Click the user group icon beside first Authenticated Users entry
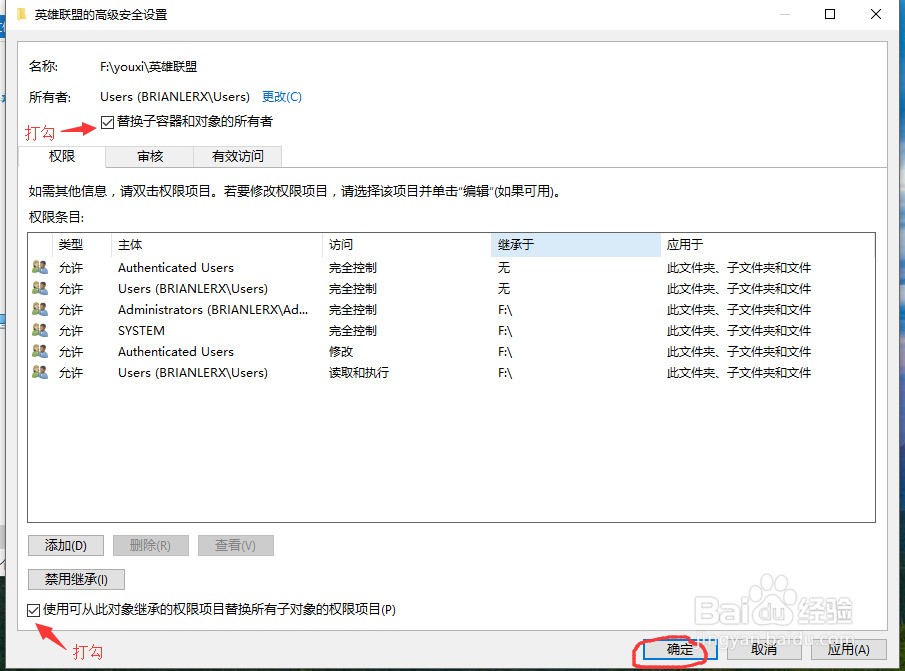The height and width of the screenshot is (671, 905). [40, 267]
